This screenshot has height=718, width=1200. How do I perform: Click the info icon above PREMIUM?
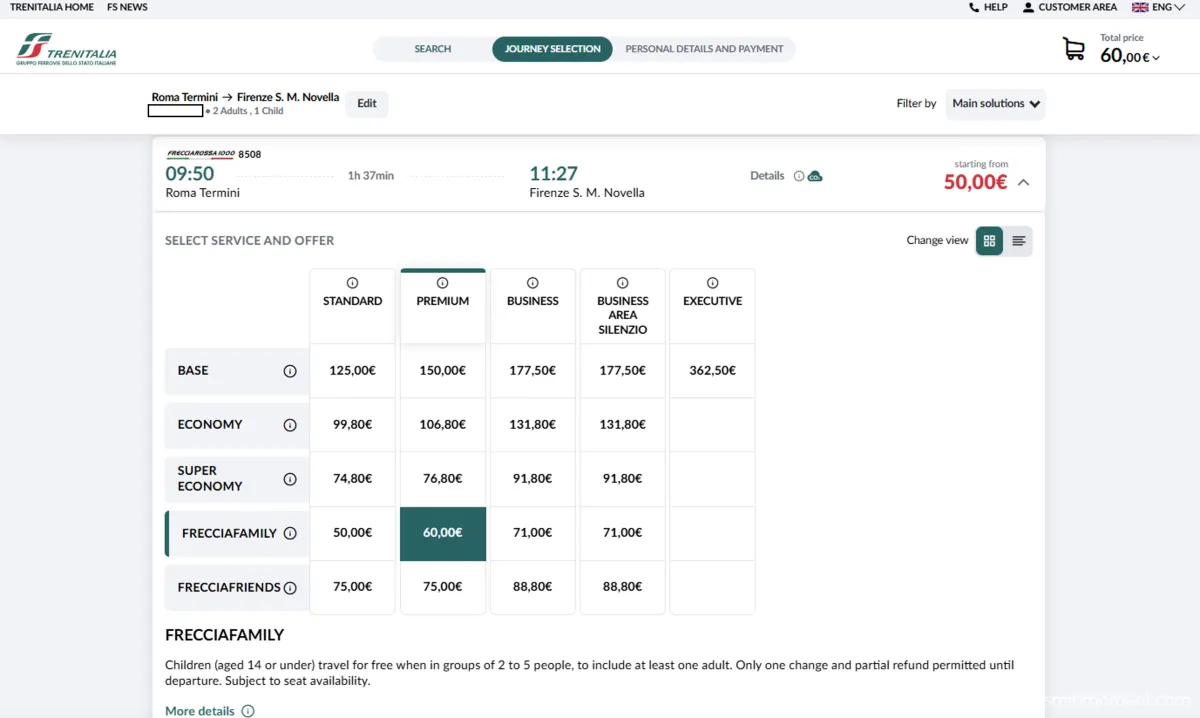[443, 283]
